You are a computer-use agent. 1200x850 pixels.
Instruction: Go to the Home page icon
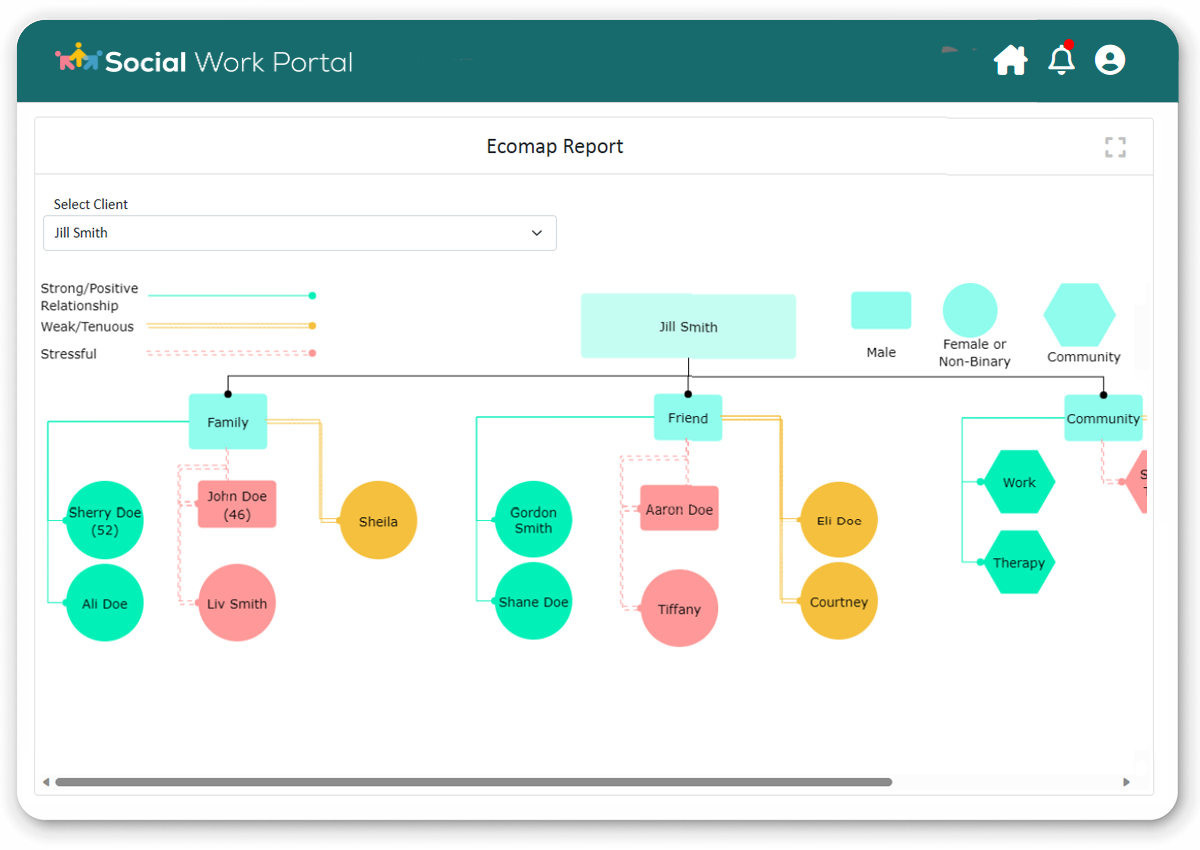[1010, 61]
